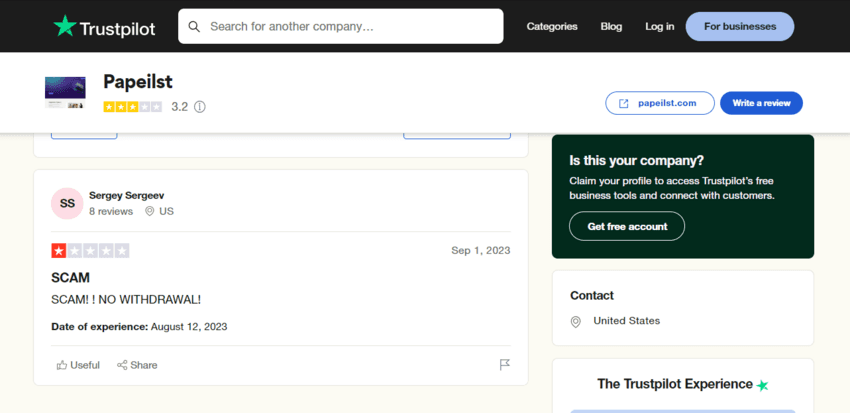Open the Blog menu item
The image size is (850, 413).
611,26
